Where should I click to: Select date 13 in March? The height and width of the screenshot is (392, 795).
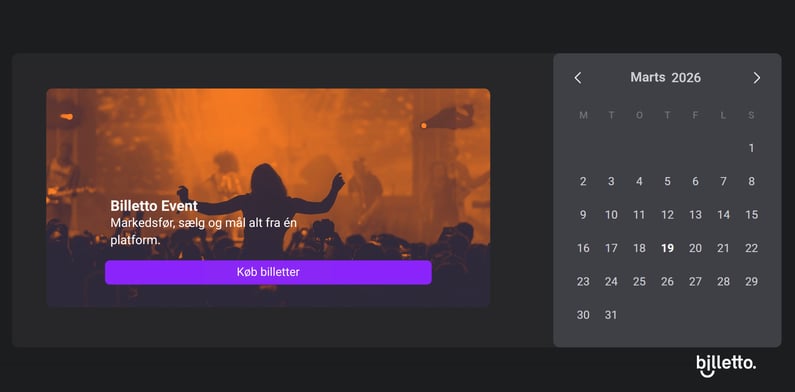pos(695,215)
